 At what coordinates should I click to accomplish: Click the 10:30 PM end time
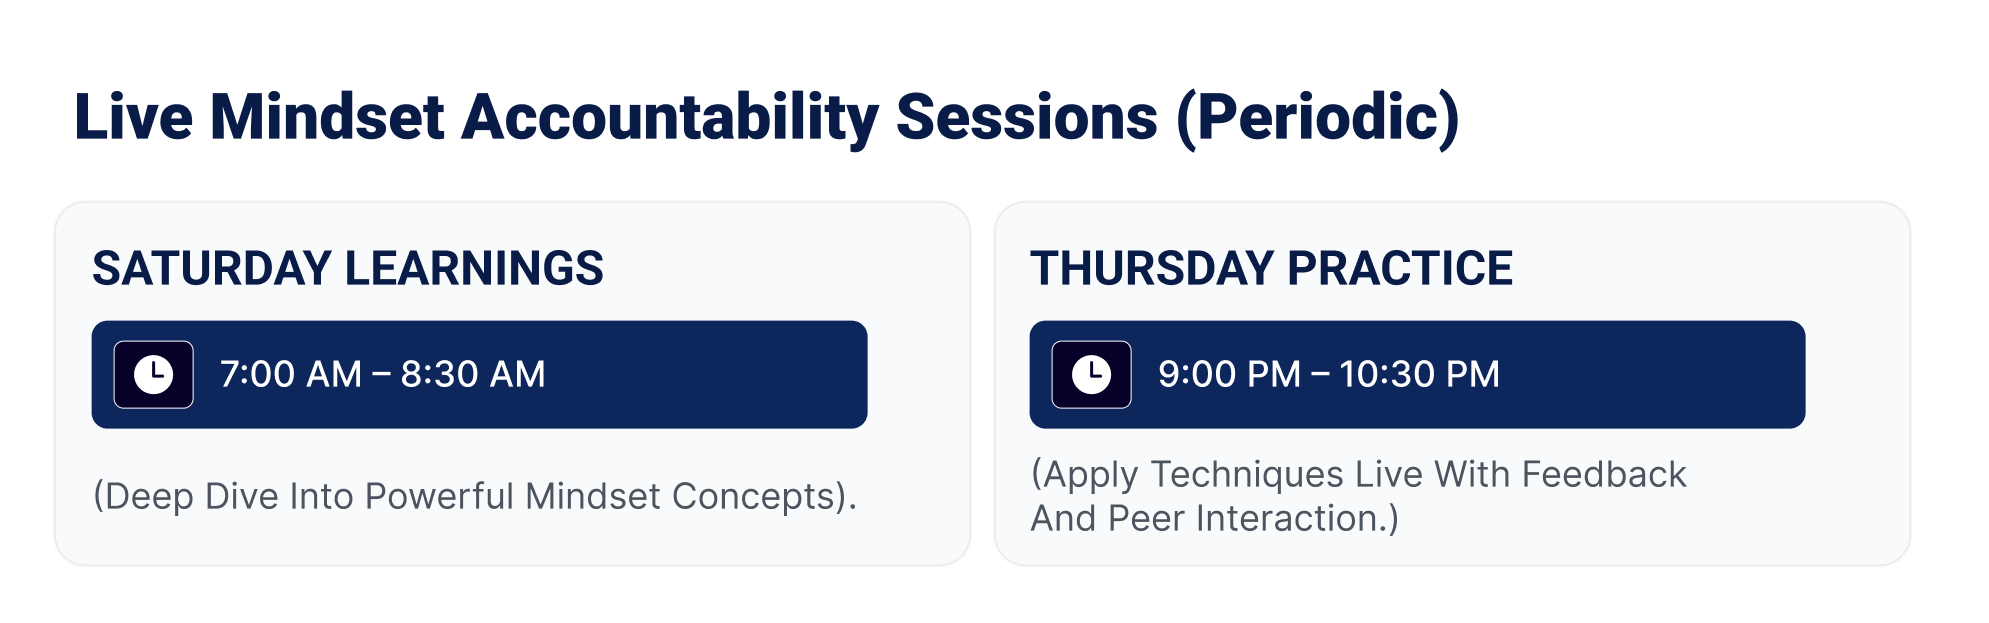click(1420, 374)
